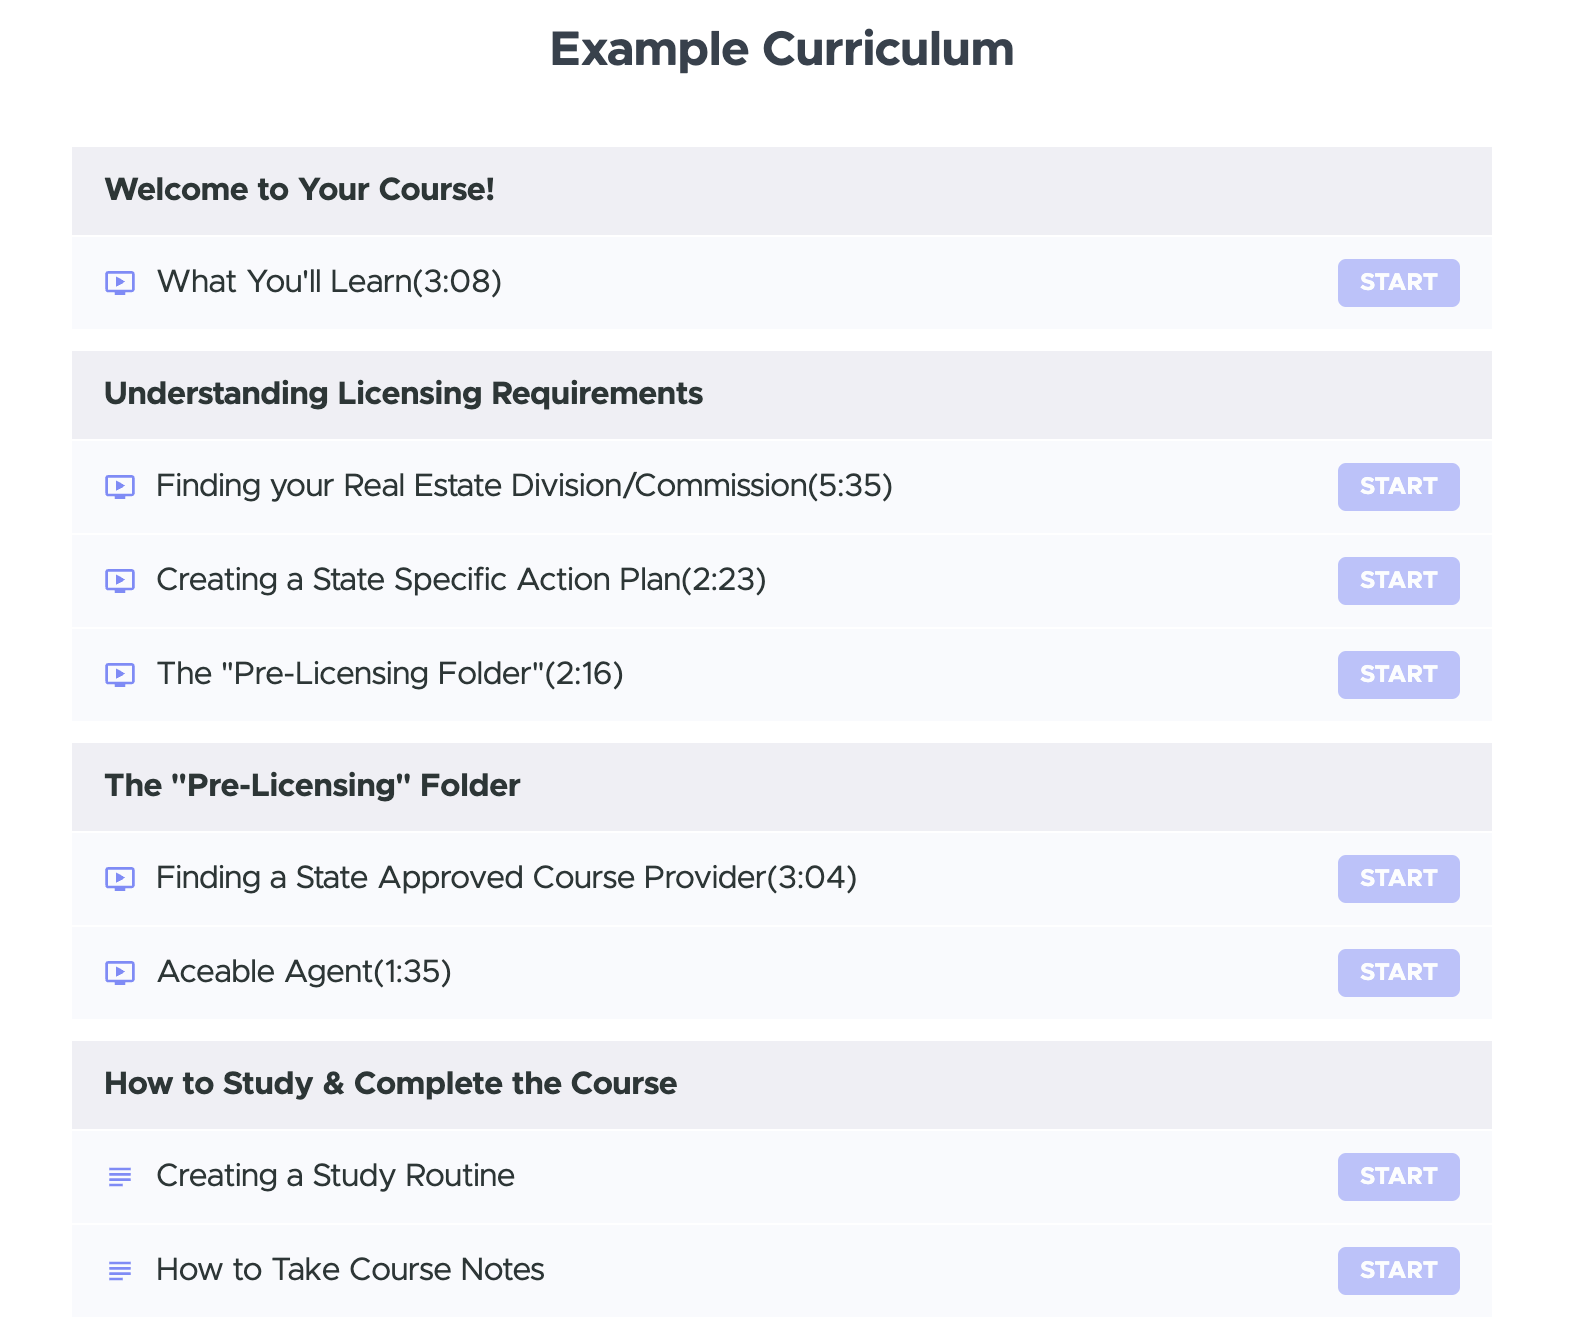The image size is (1570, 1334).
Task: Start the Creating a Study Routine lesson
Action: [x=1398, y=1177]
